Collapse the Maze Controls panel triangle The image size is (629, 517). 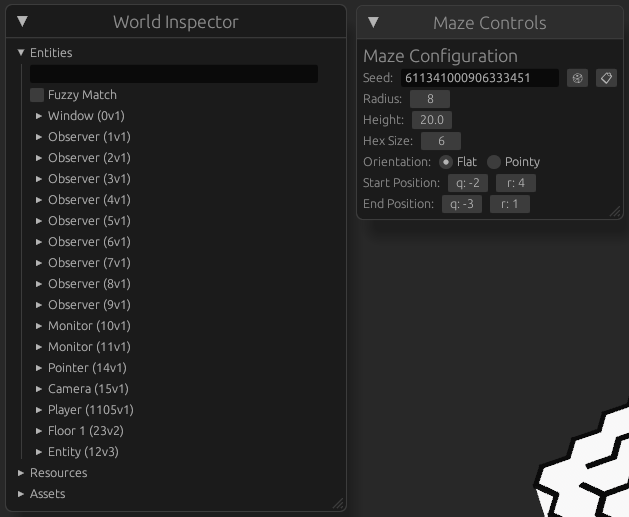[x=373, y=22]
